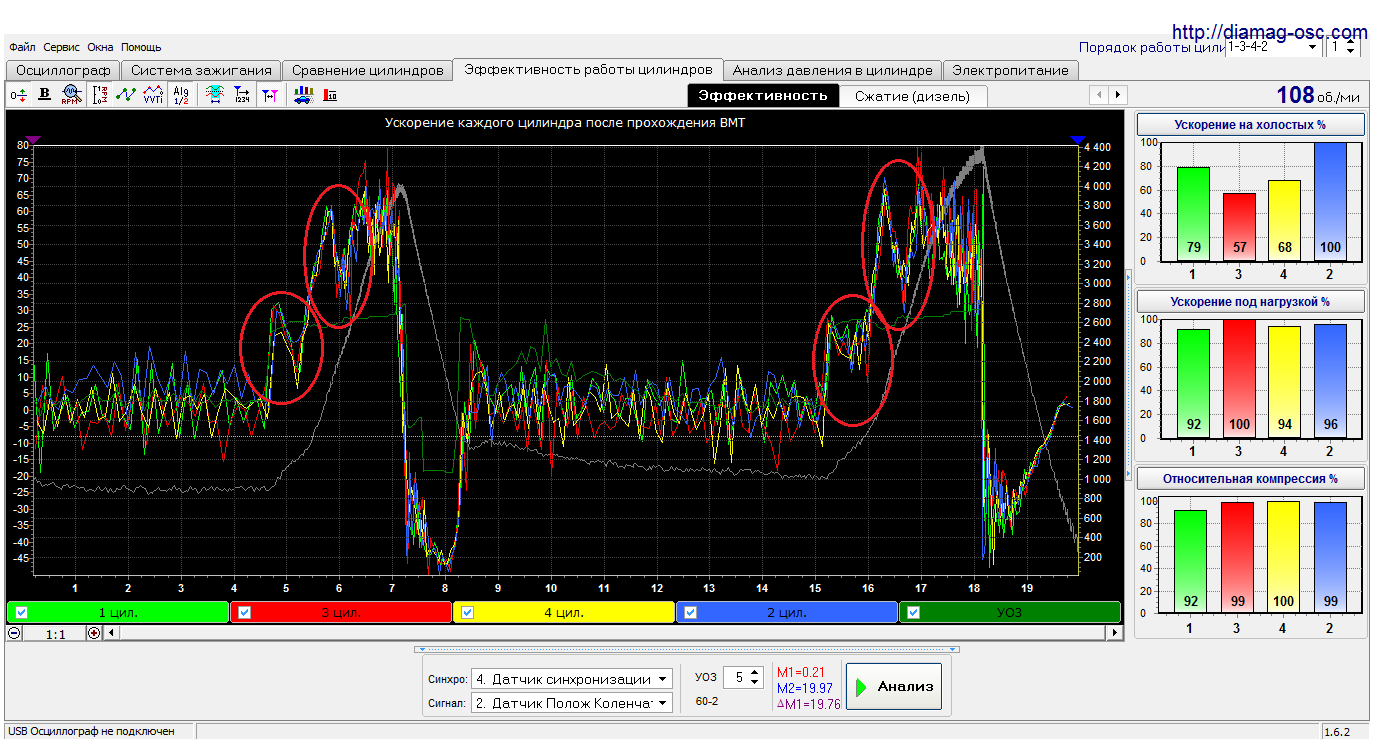The image size is (1382, 744).
Task: Click the 60-2 label
Action: click(x=707, y=702)
